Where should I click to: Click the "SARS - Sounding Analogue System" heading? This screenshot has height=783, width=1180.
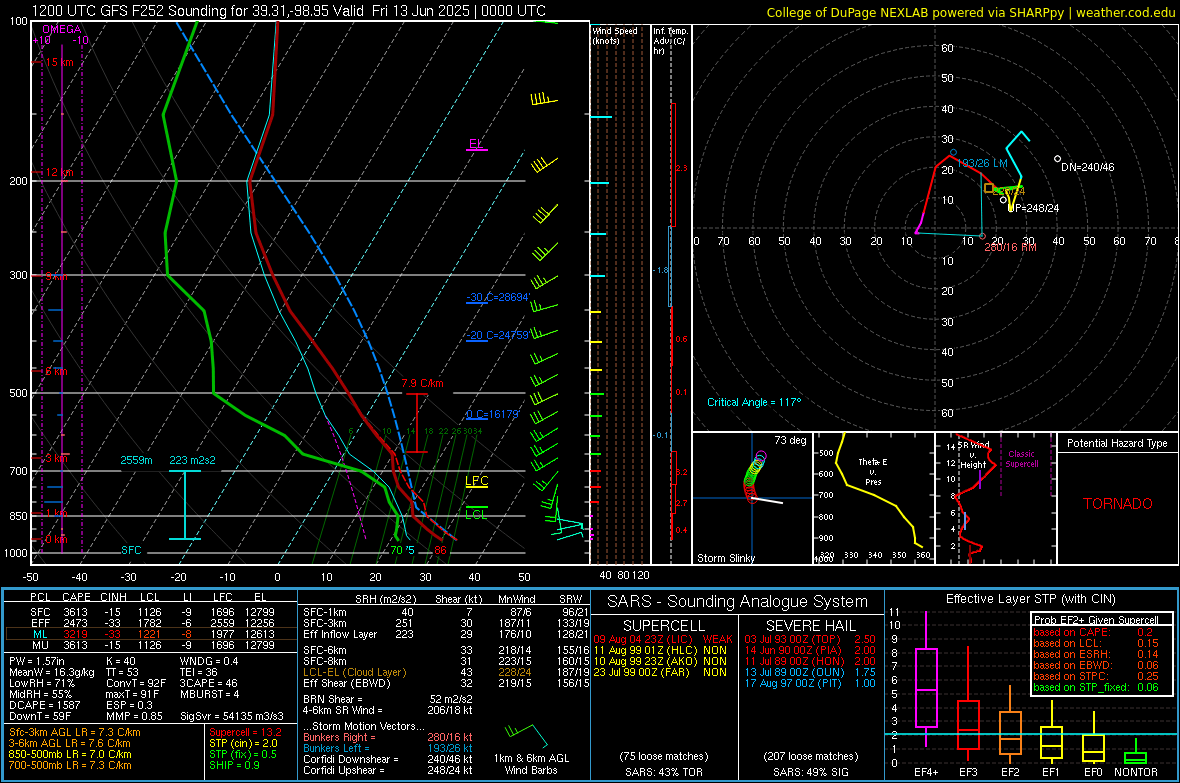click(738, 602)
